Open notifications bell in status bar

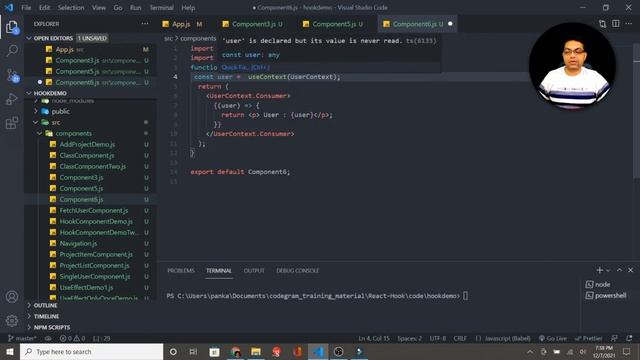point(629,338)
